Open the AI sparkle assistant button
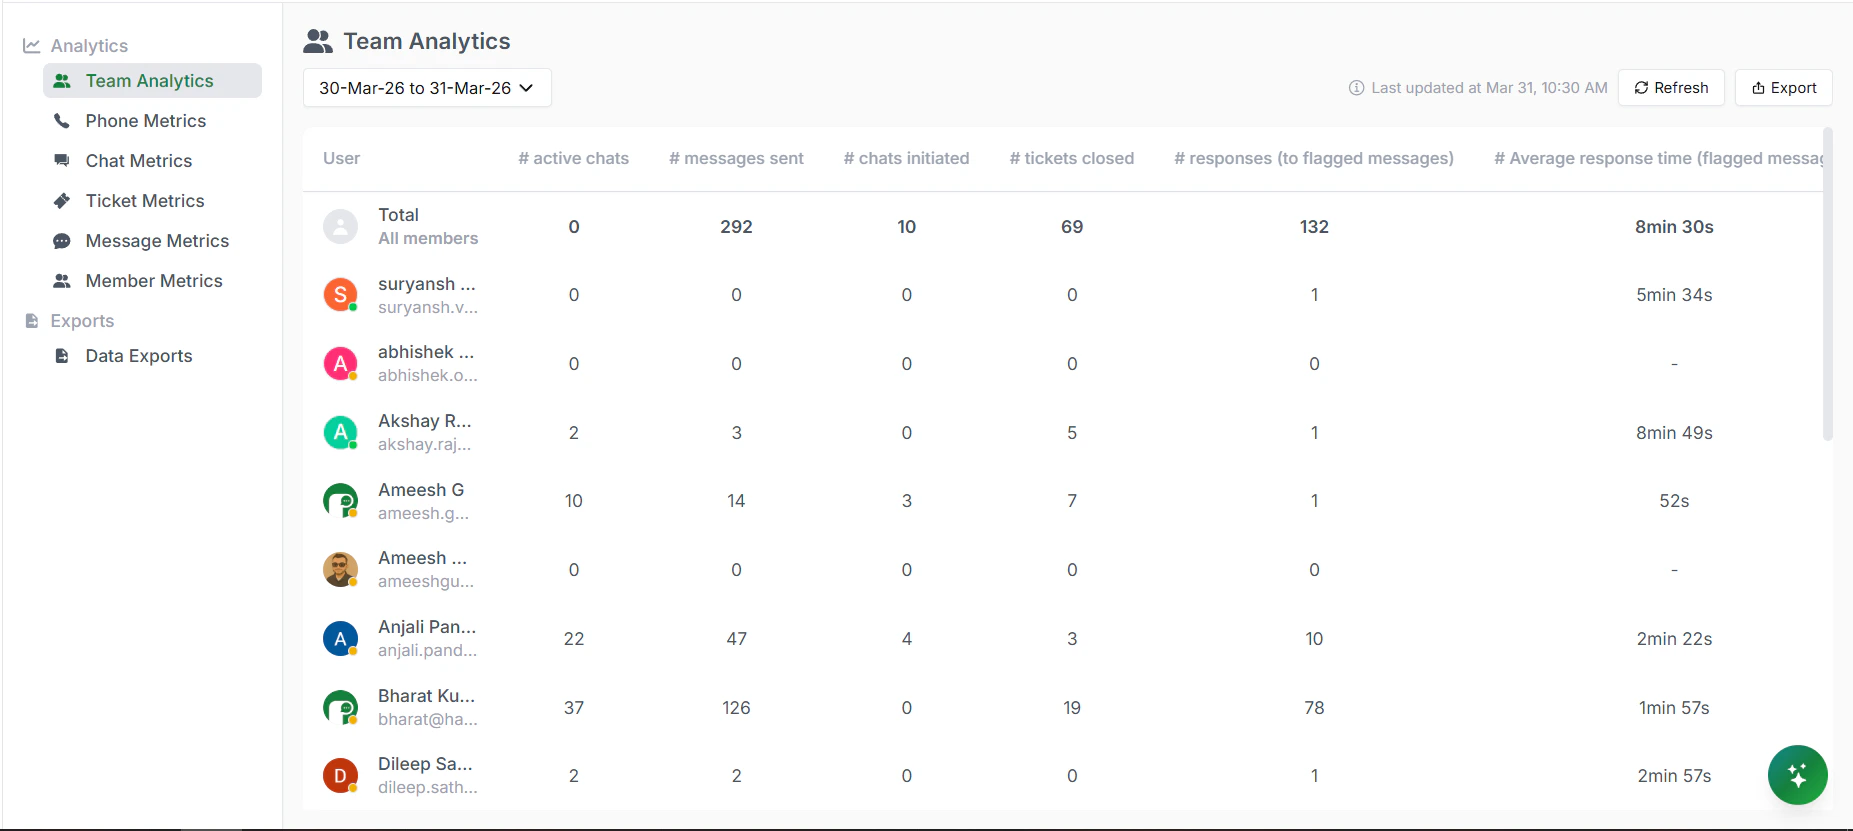The width and height of the screenshot is (1853, 831). click(x=1797, y=775)
